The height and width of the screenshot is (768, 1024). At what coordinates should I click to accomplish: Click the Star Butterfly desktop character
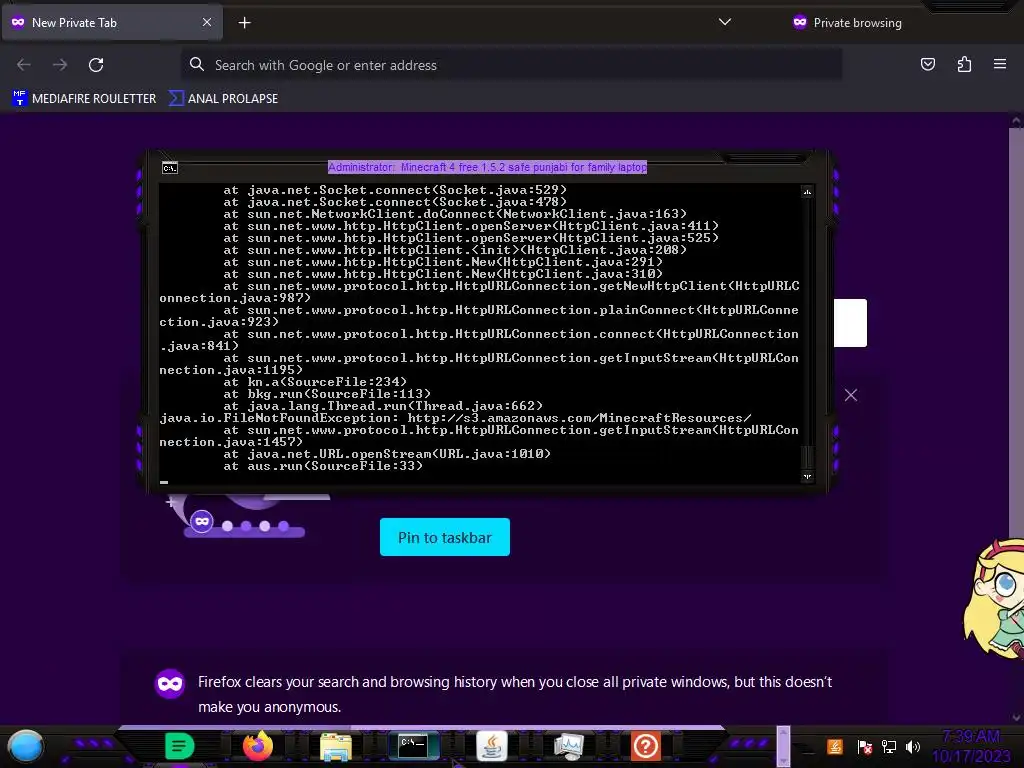[x=994, y=597]
